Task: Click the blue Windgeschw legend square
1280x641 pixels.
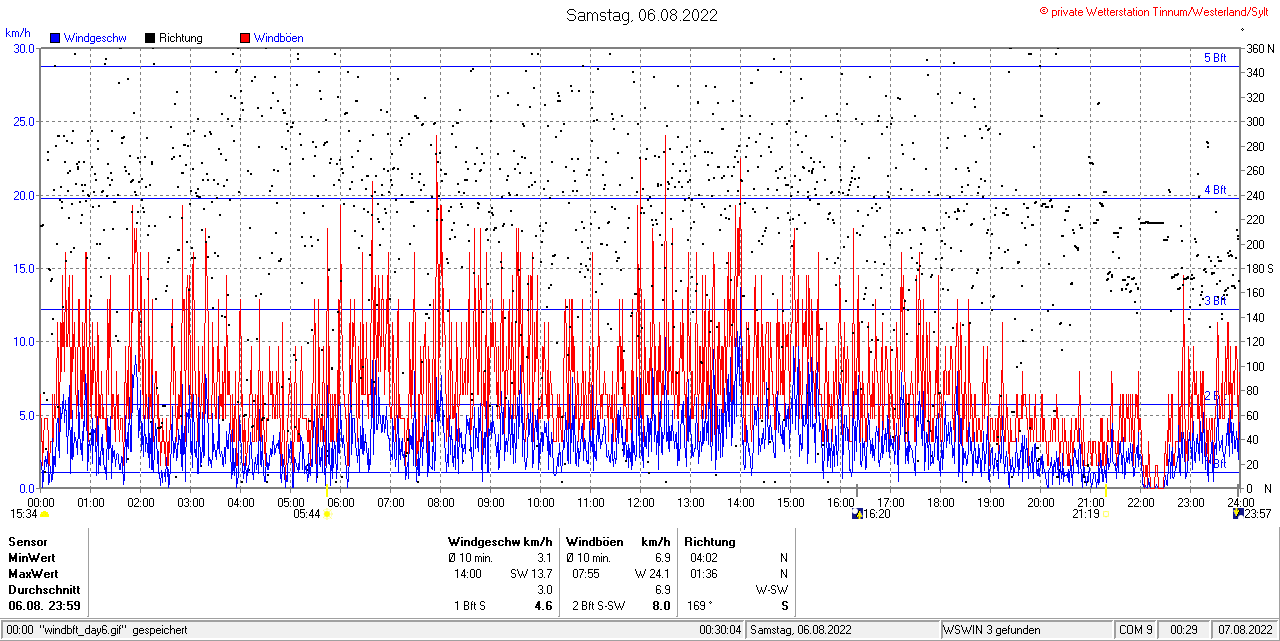Action: tap(55, 38)
